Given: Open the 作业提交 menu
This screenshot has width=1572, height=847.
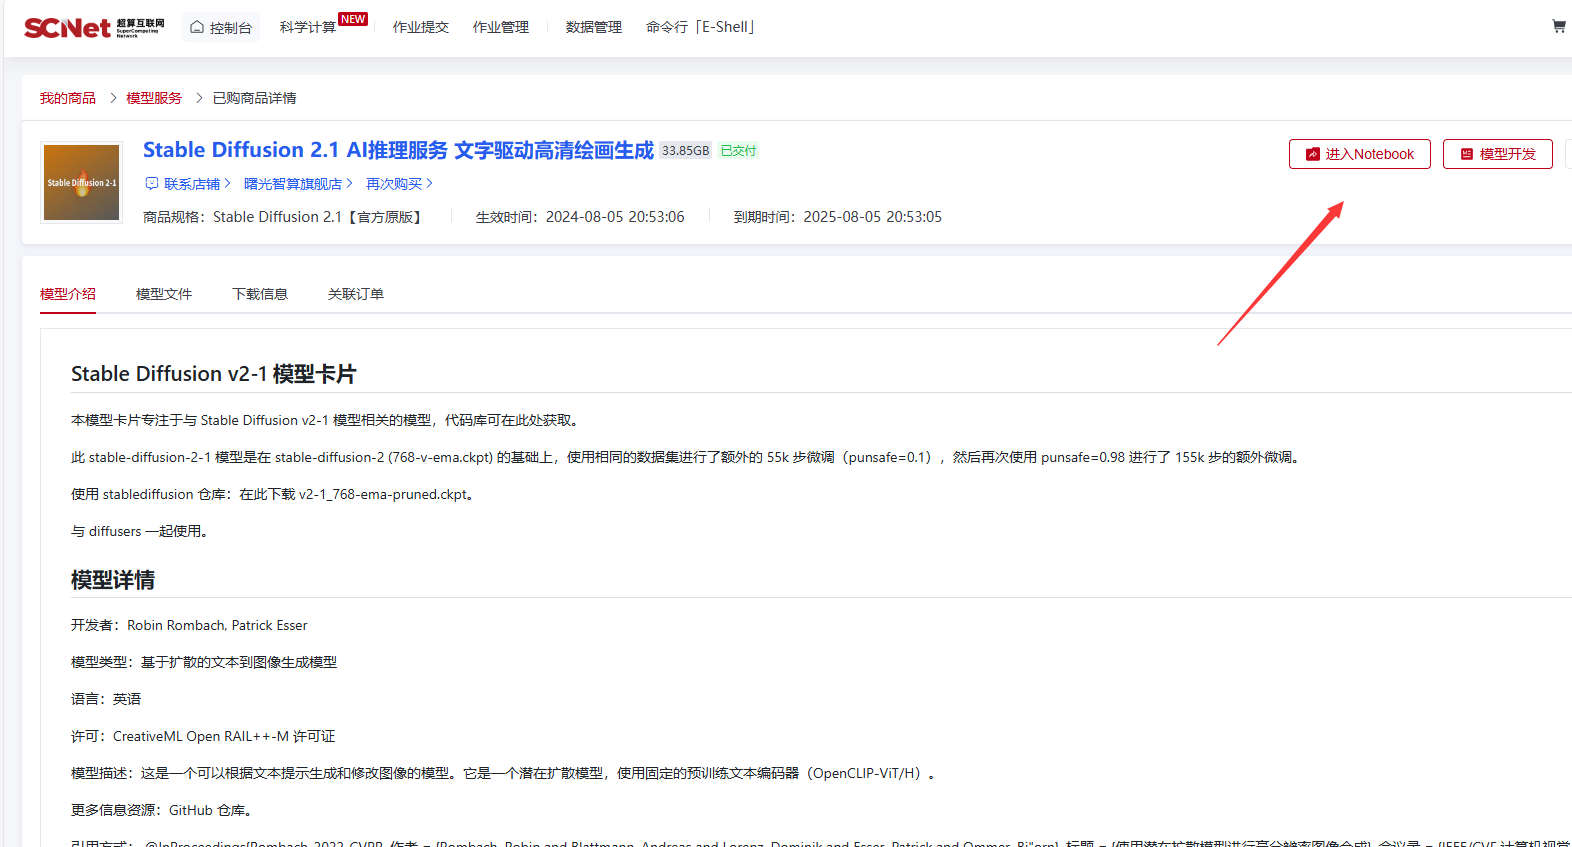Looking at the screenshot, I should tap(421, 27).
